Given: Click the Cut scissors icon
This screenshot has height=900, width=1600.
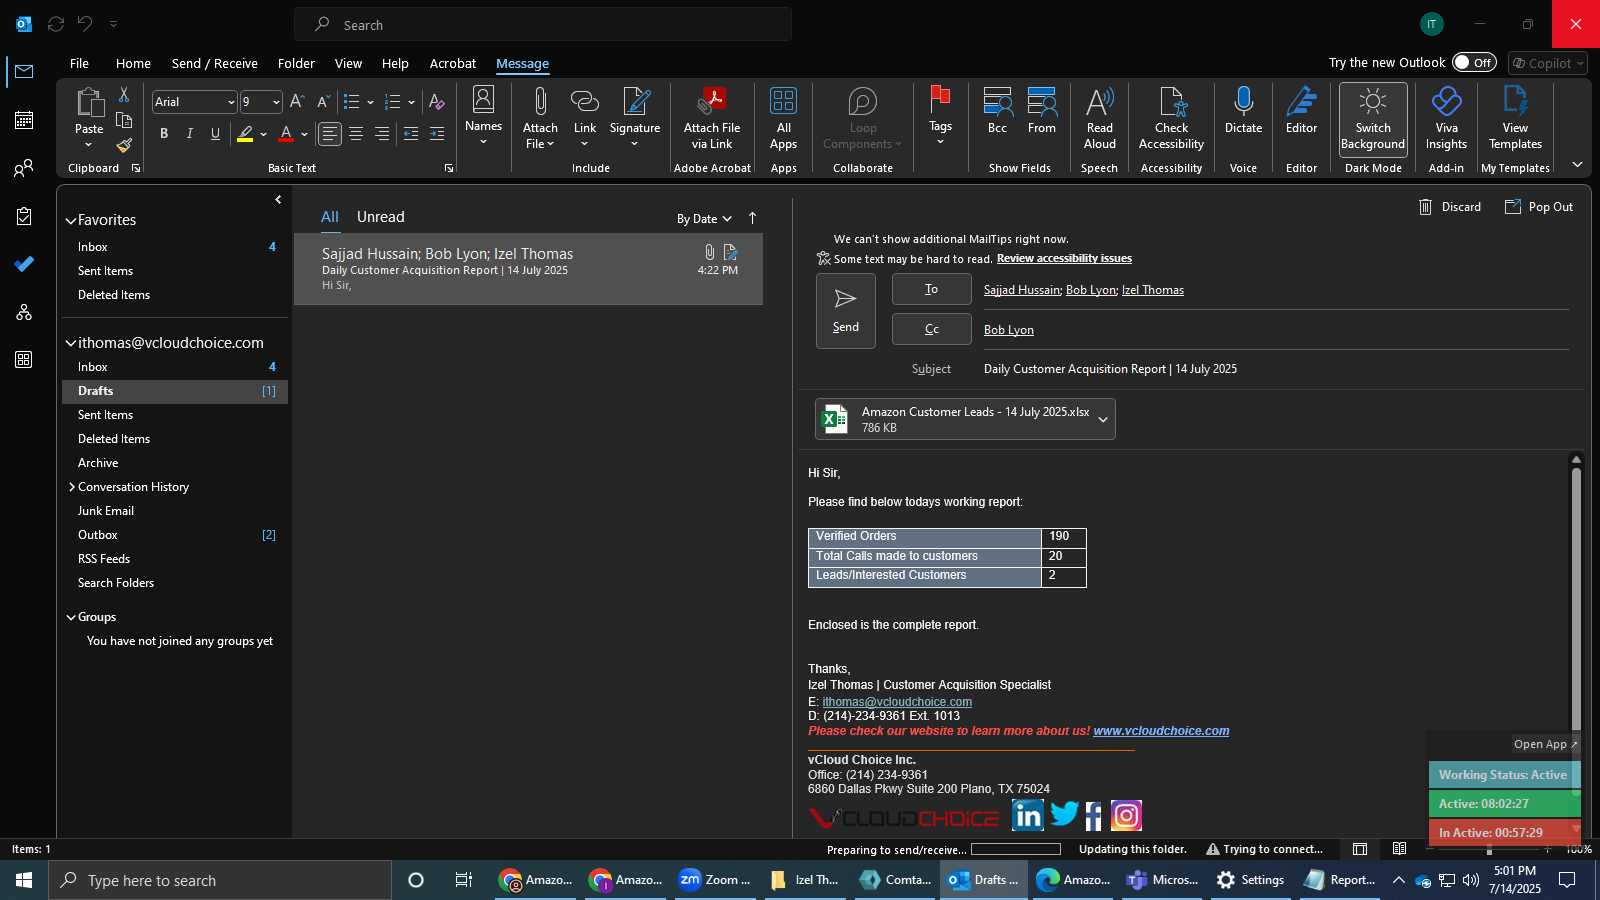Looking at the screenshot, I should pyautogui.click(x=124, y=94).
